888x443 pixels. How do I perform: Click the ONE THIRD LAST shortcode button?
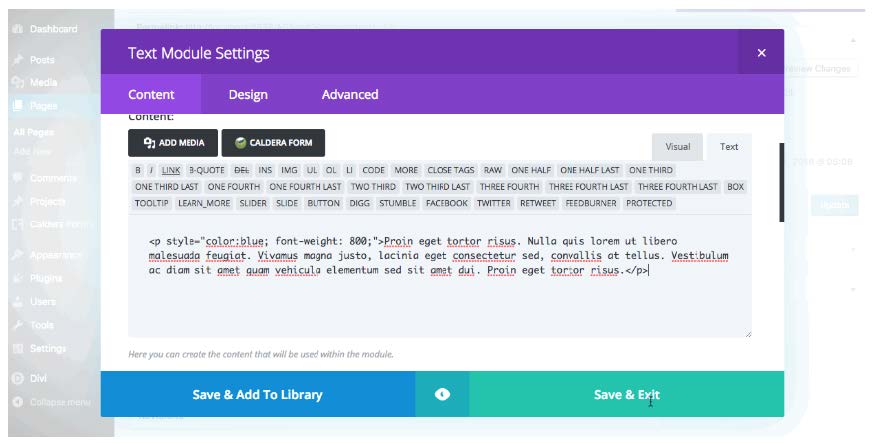coord(166,186)
